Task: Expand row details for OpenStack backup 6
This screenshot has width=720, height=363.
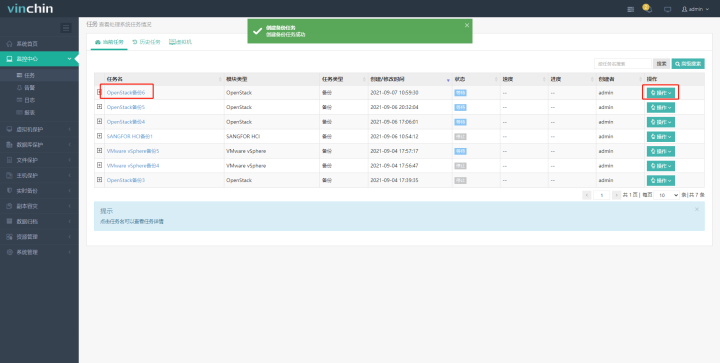Action: pyautogui.click(x=99, y=92)
